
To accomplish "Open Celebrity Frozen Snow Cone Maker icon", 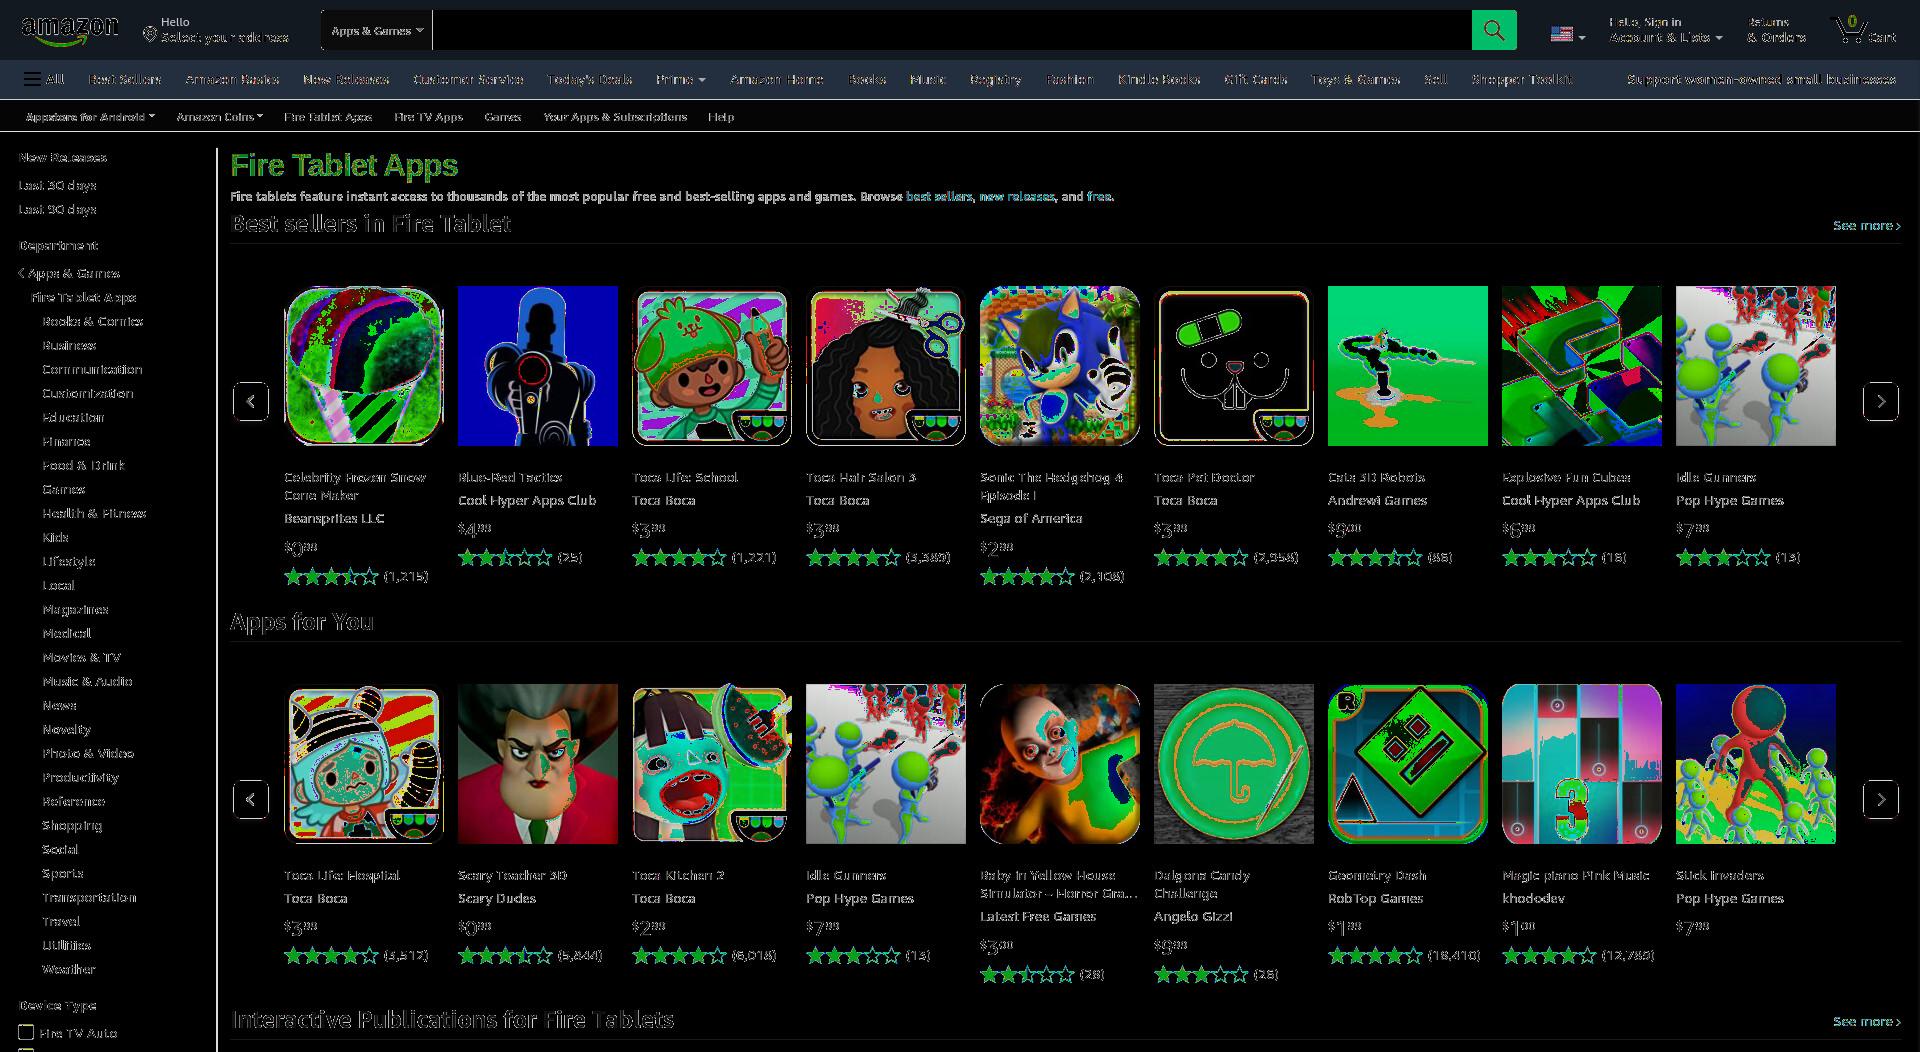I will coord(363,366).
